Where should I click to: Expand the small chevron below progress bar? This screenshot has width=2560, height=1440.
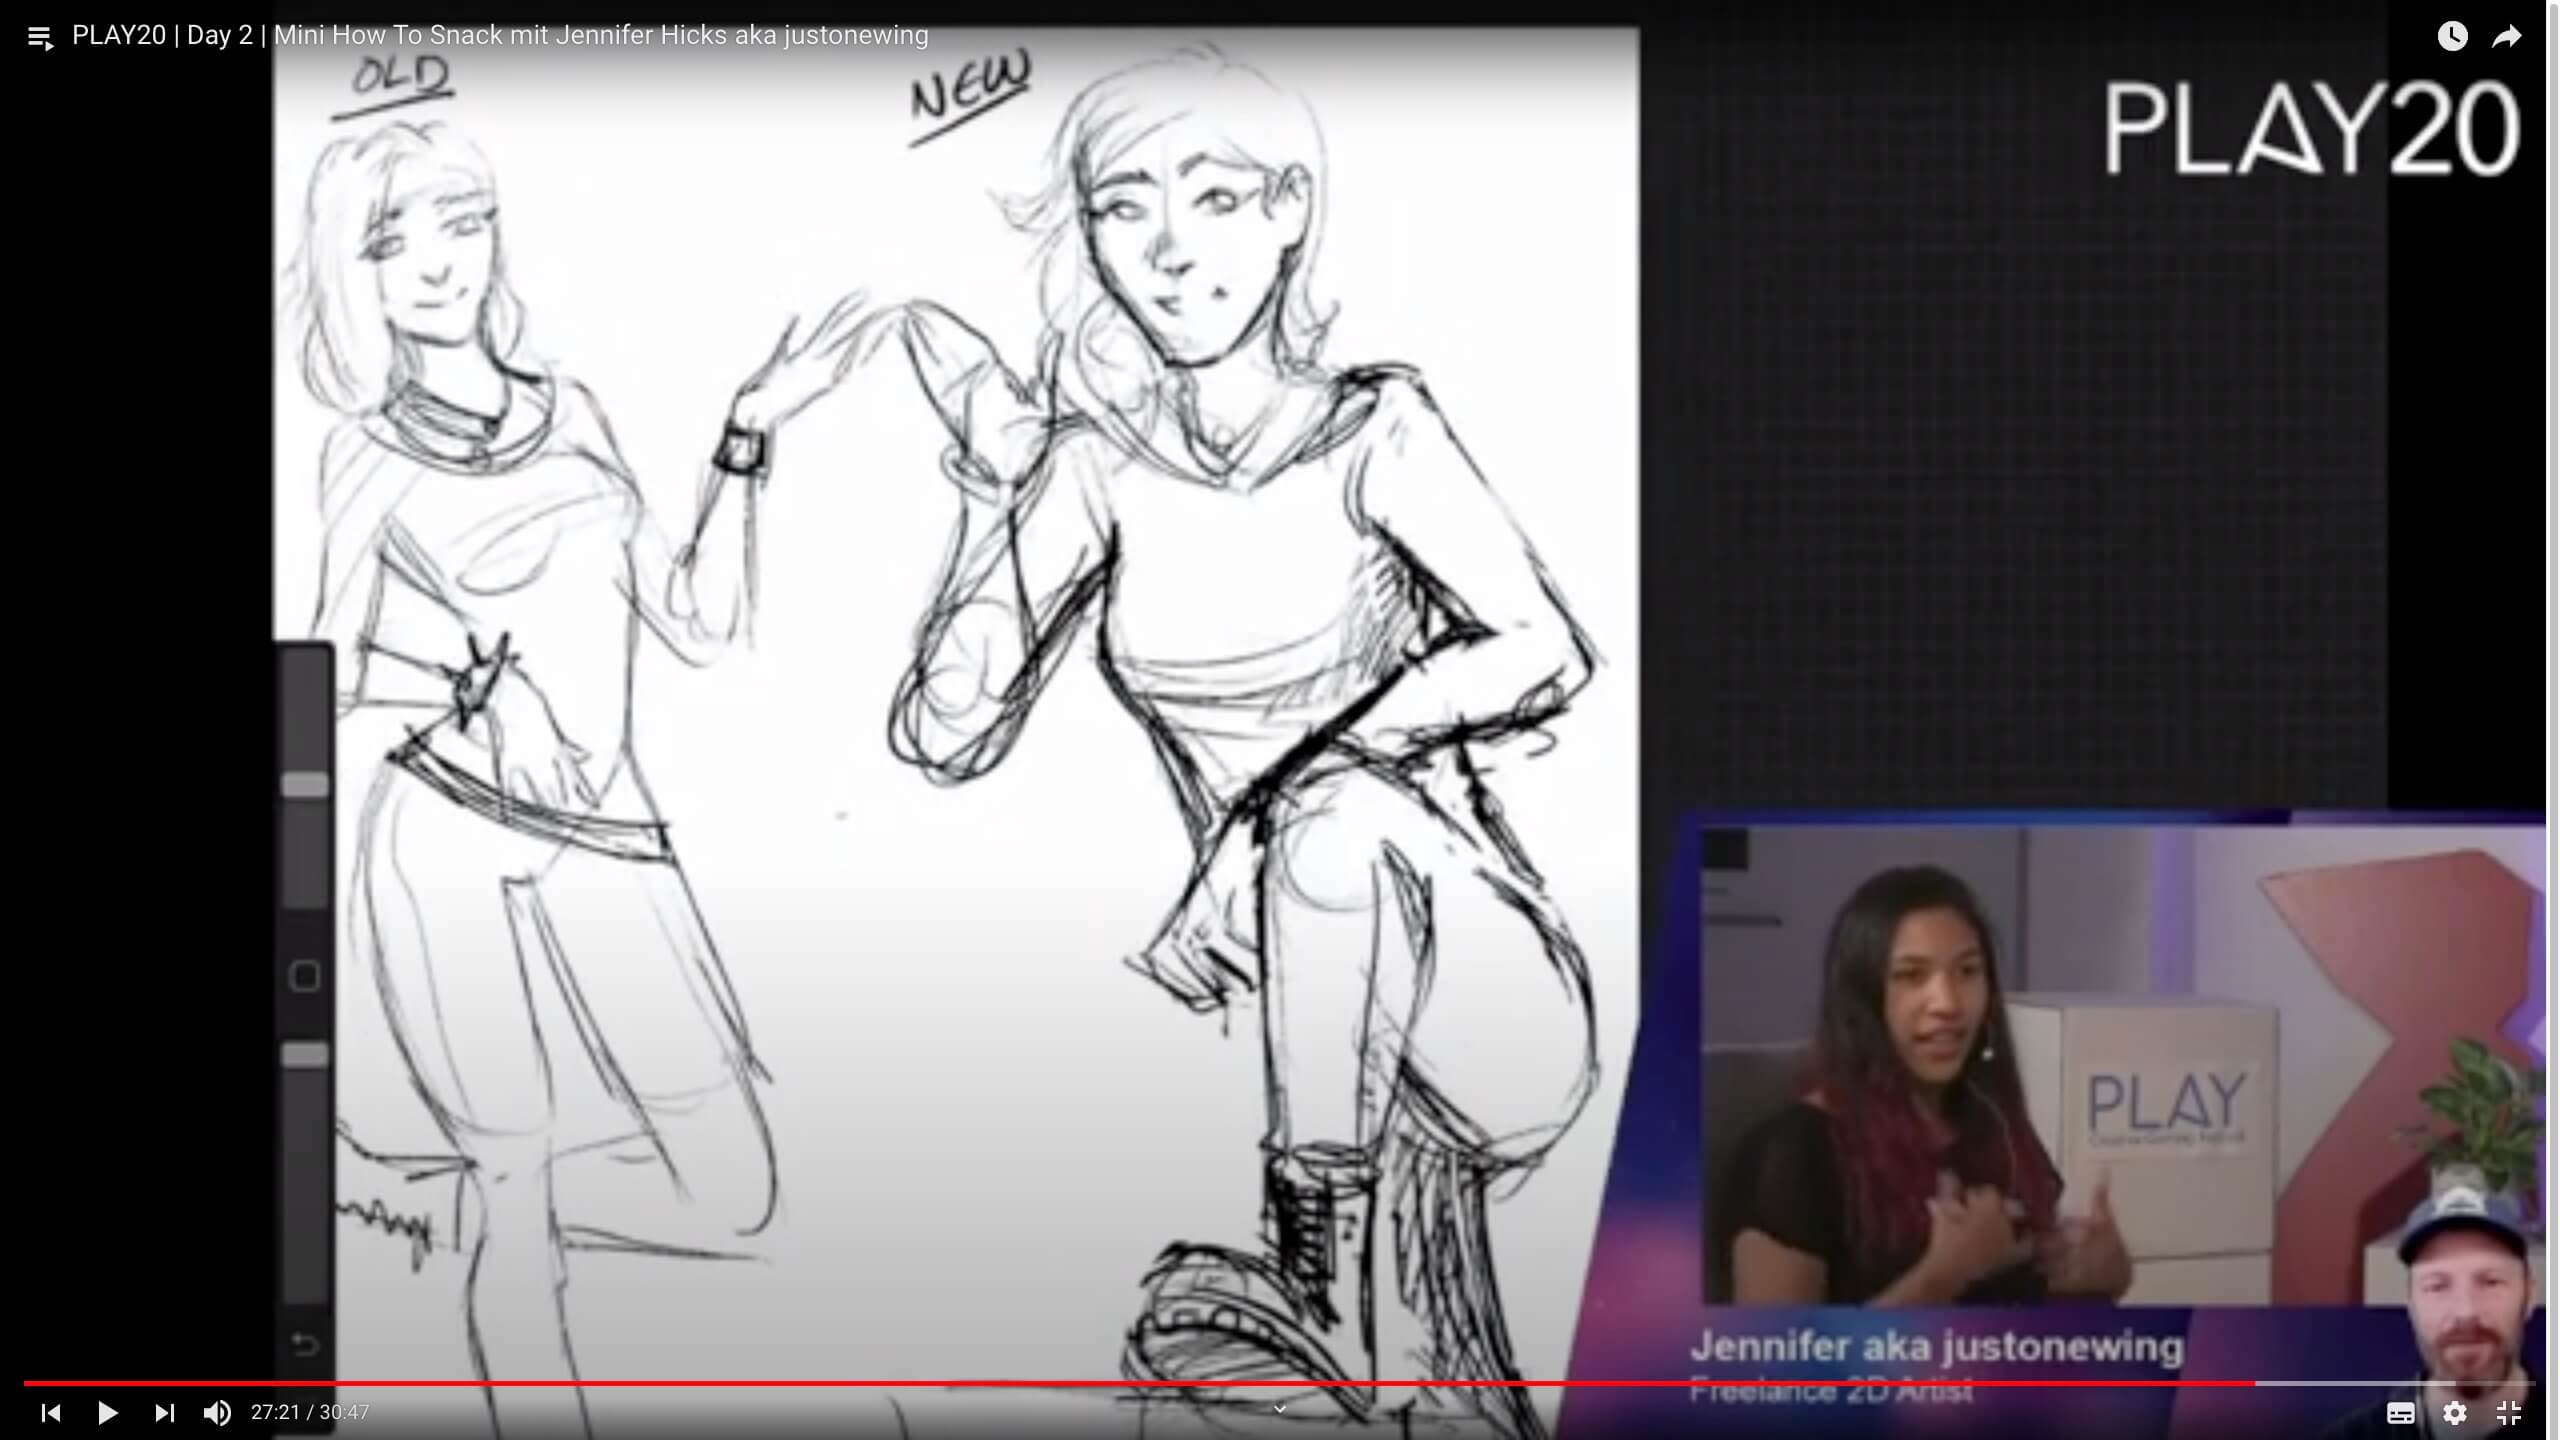[1279, 1409]
